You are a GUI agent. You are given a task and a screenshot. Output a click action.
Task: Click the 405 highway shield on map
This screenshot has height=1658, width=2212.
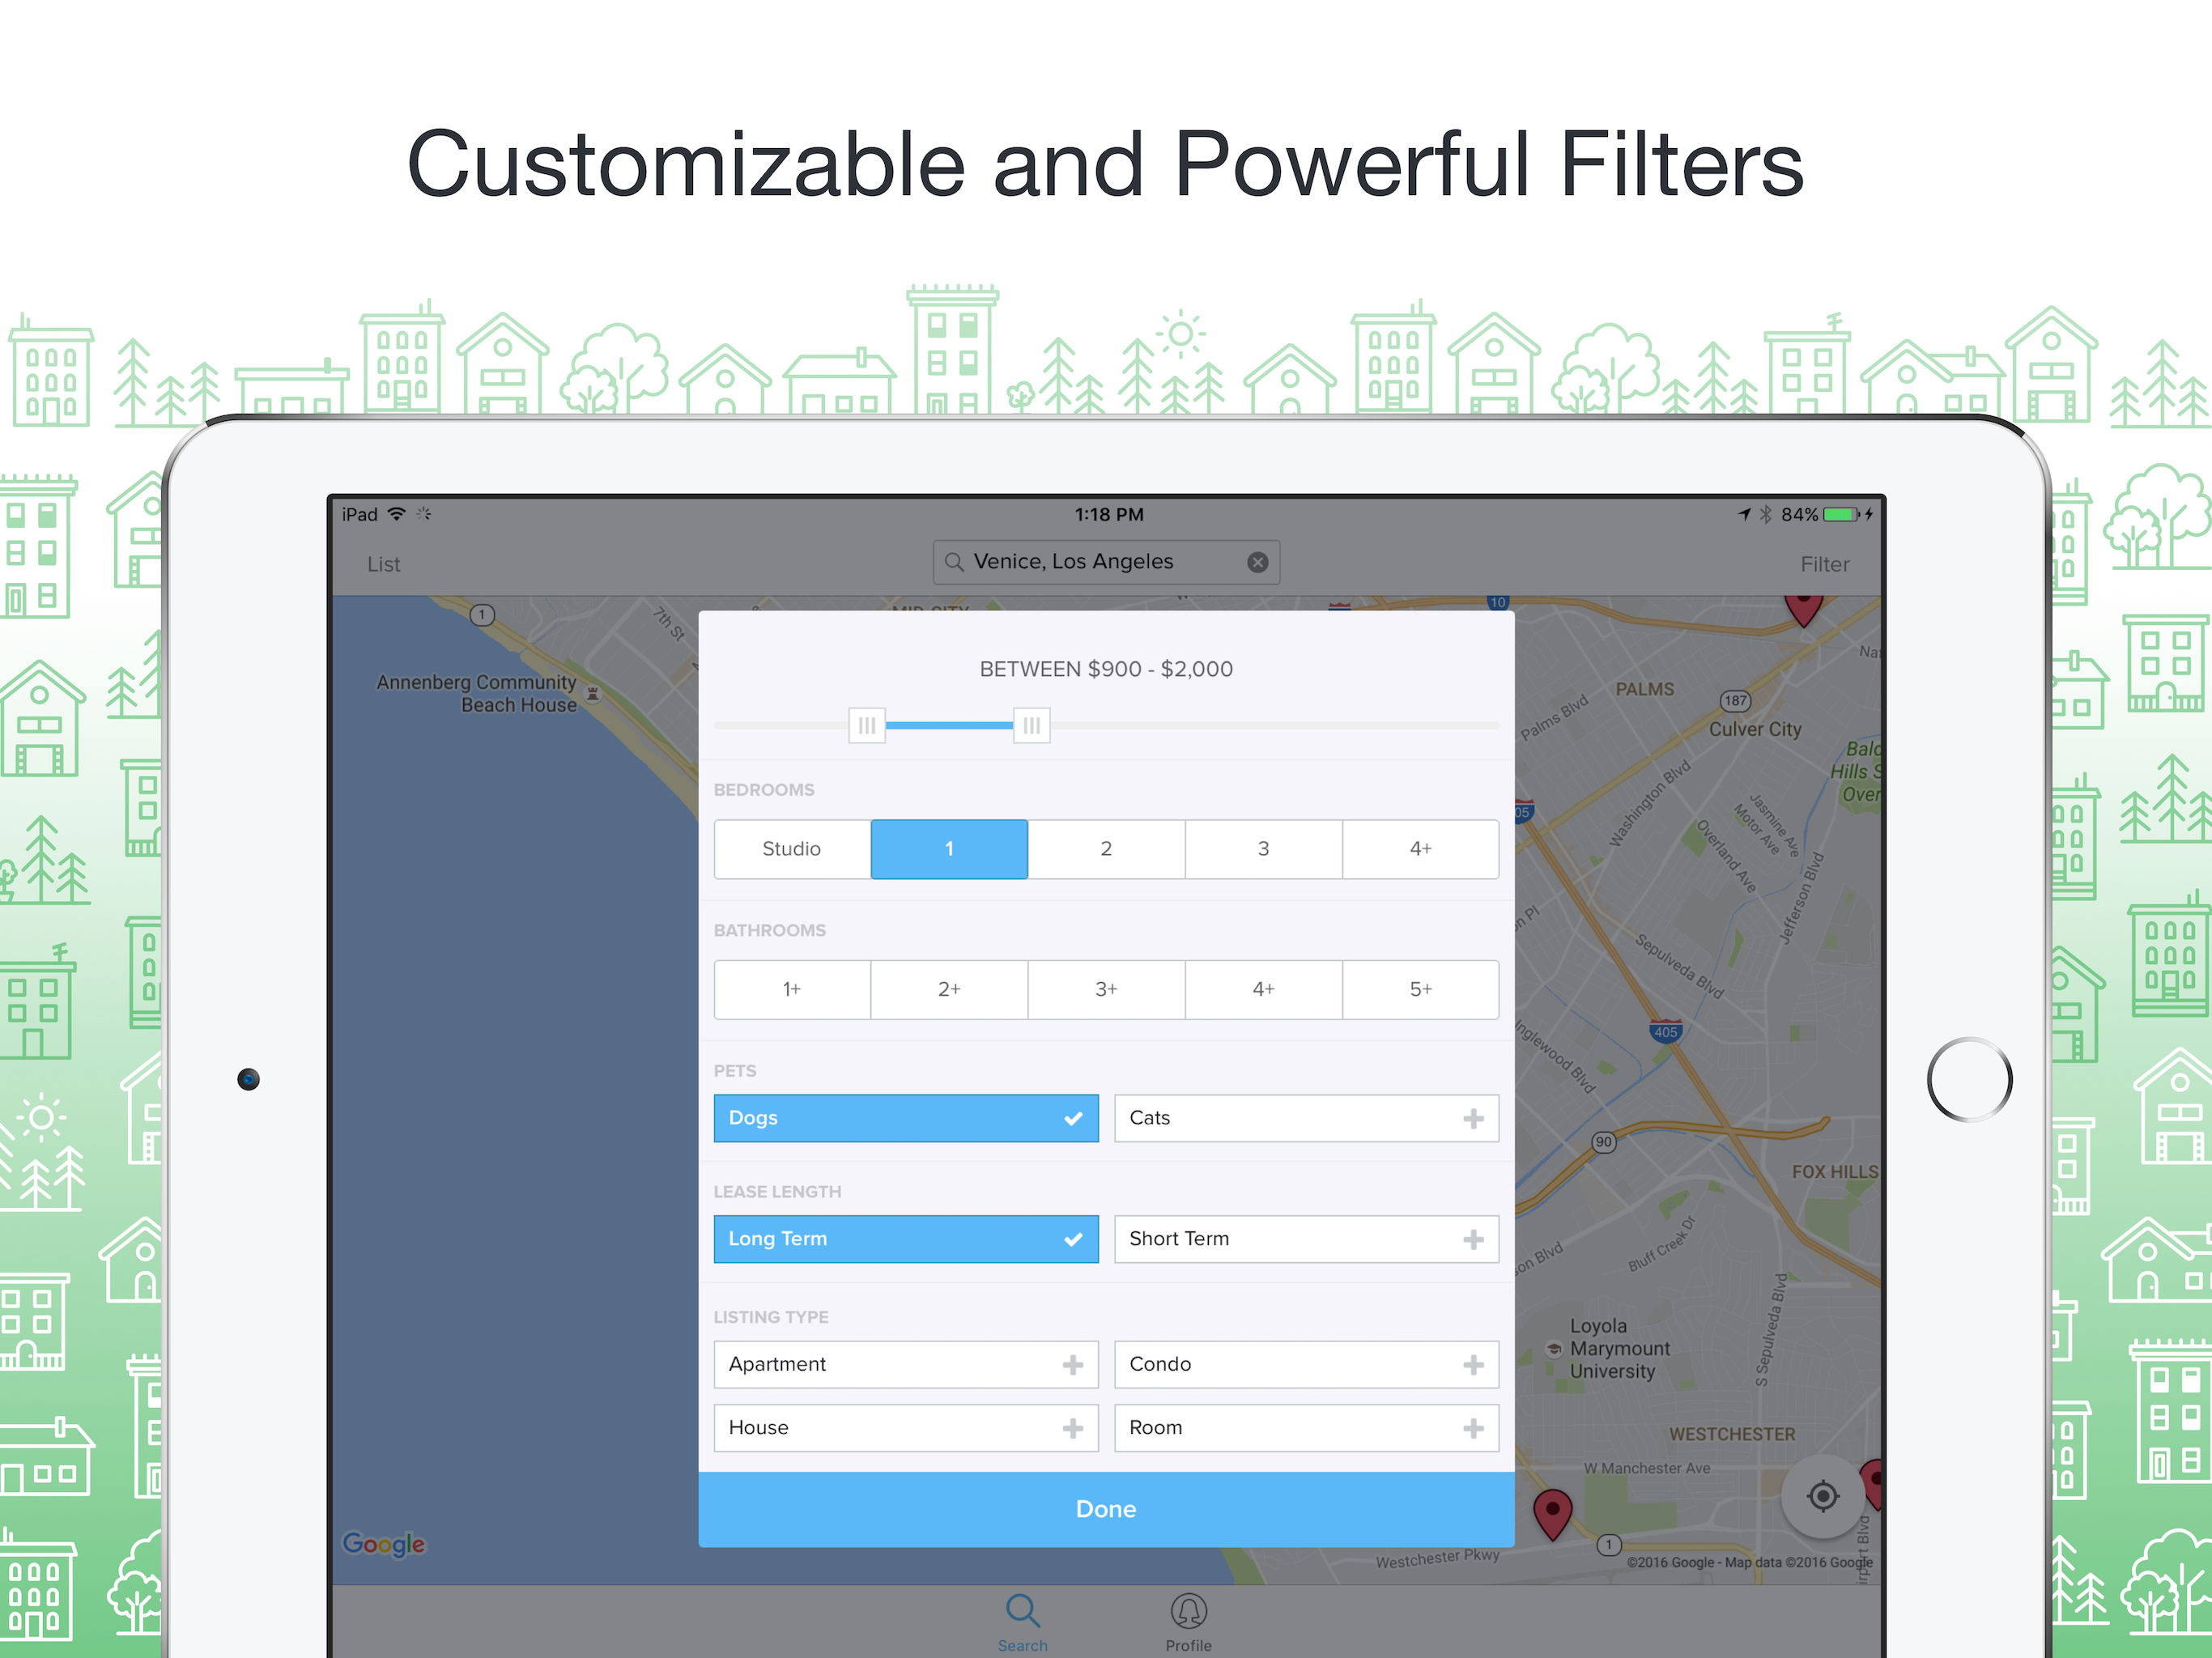click(x=1665, y=1031)
